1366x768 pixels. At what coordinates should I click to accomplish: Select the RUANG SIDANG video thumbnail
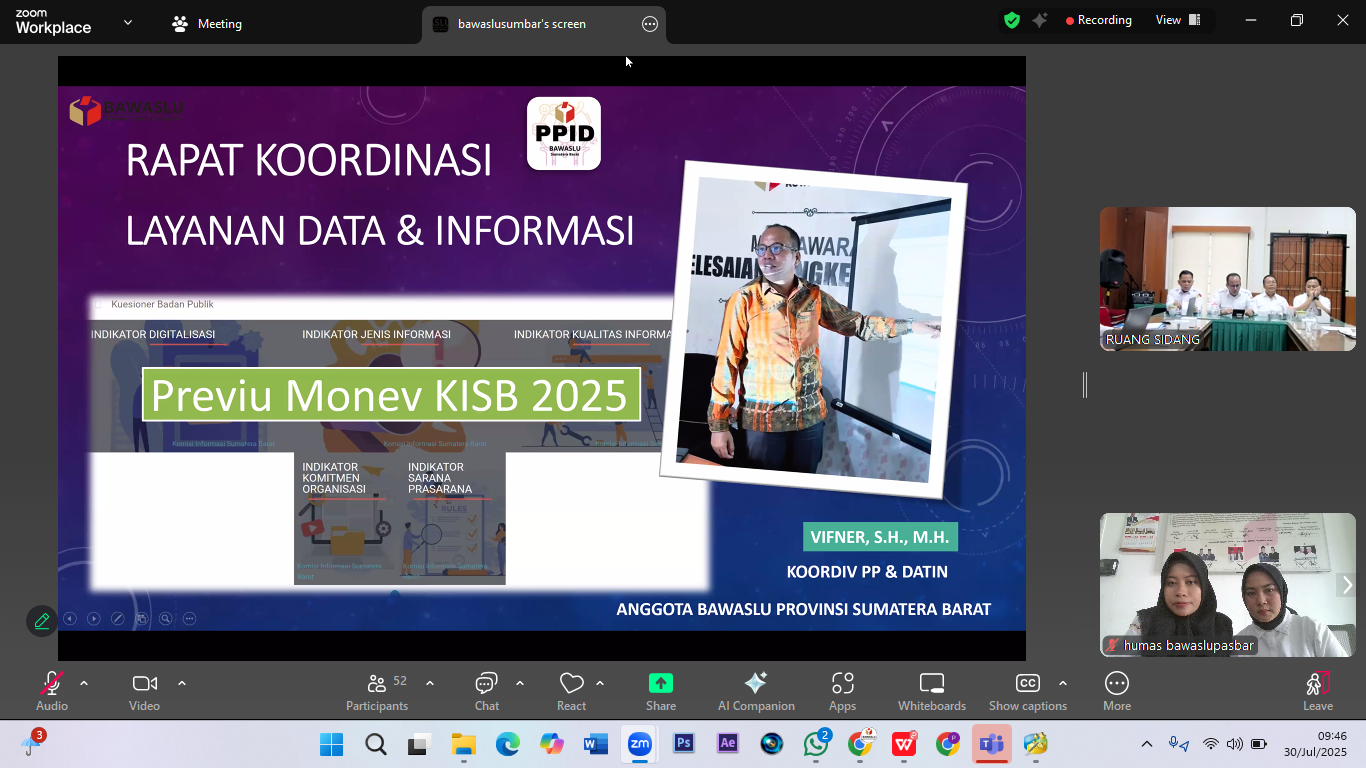(1227, 279)
